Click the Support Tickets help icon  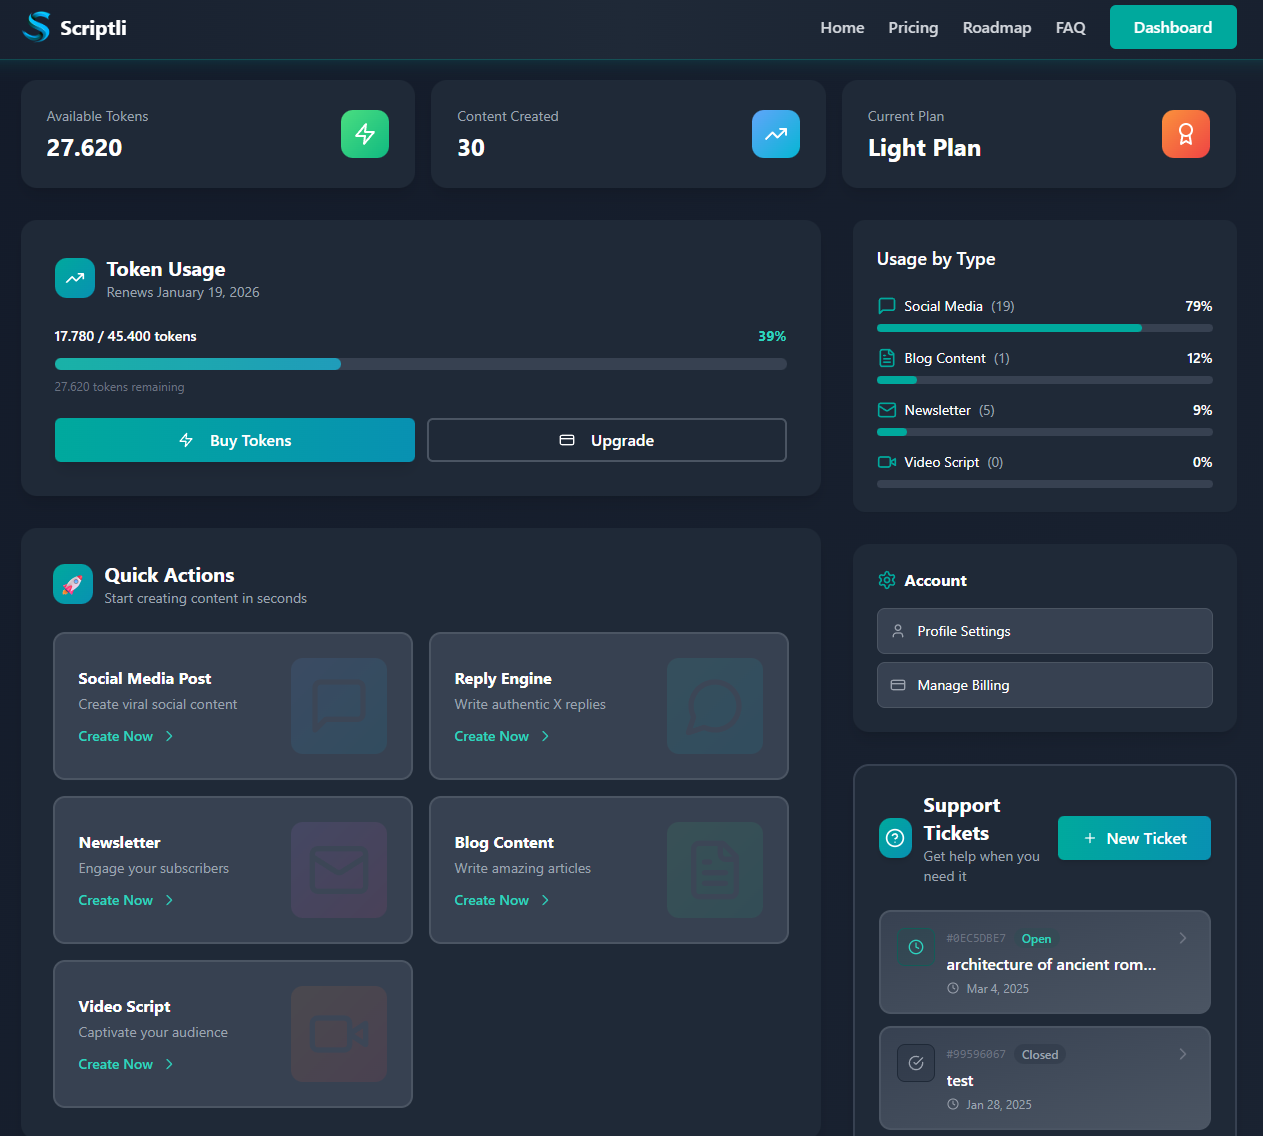click(x=896, y=838)
